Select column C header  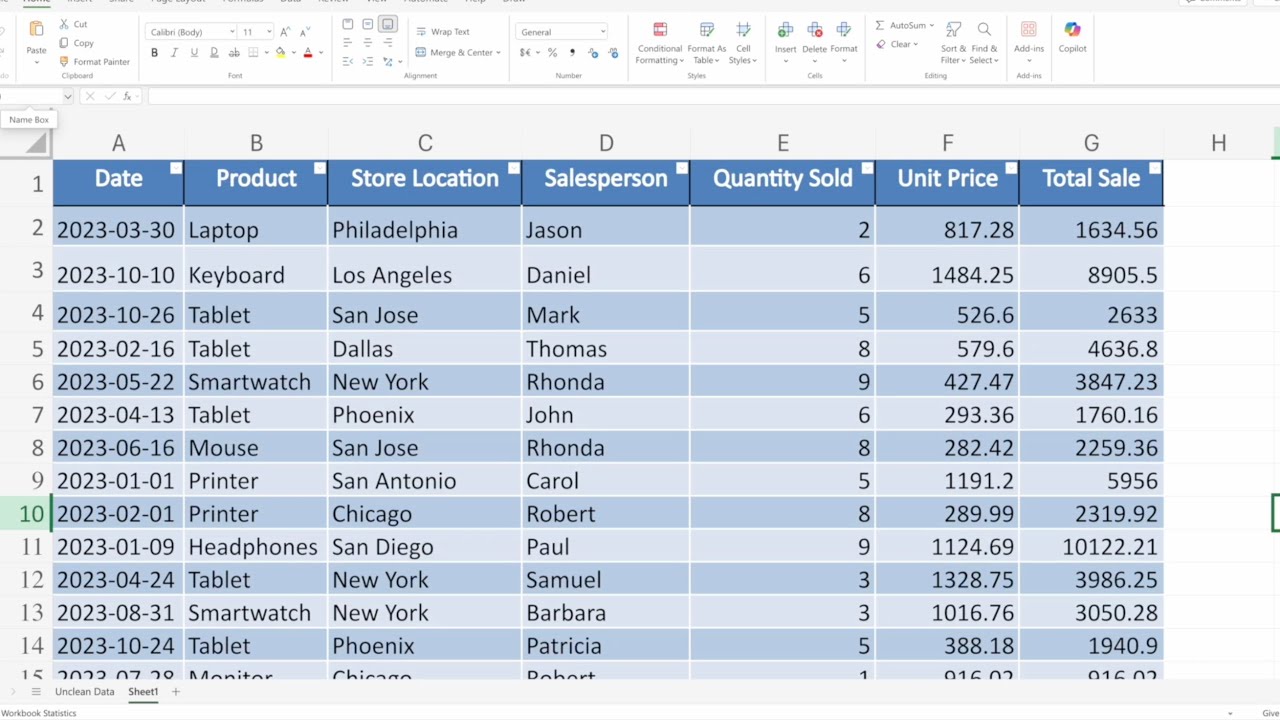[425, 144]
